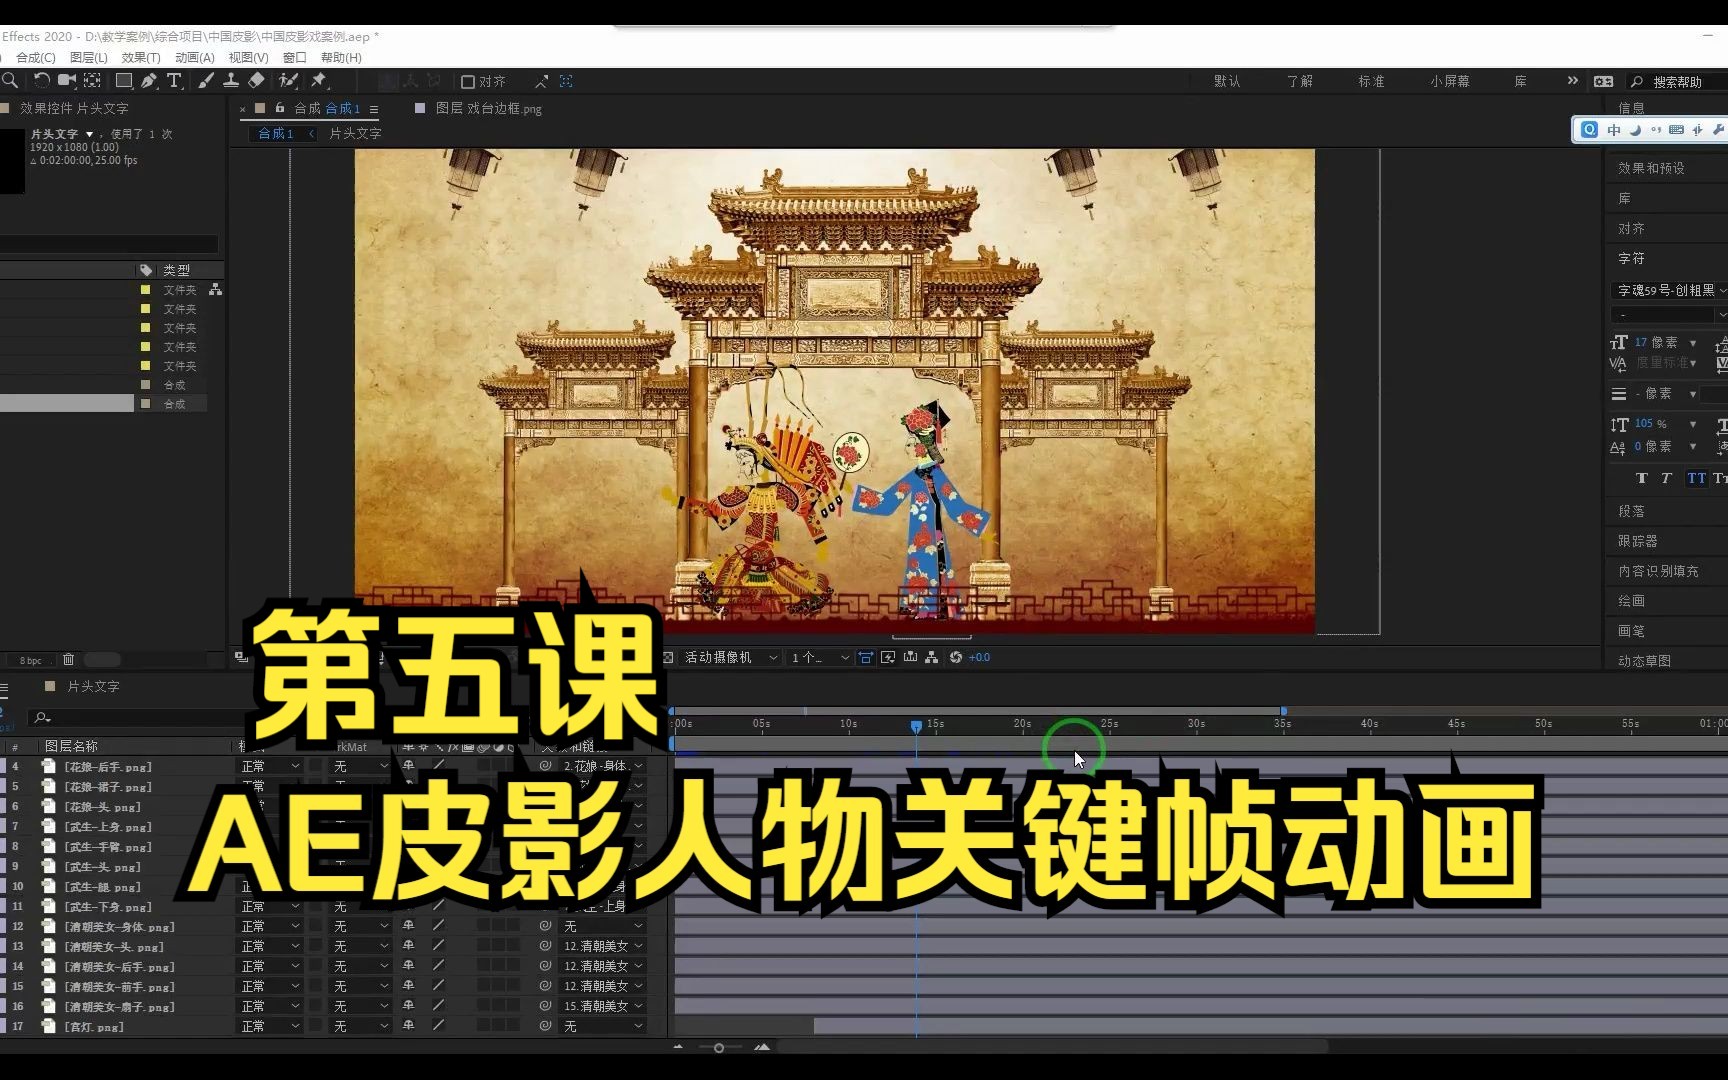Screen dimensions: 1728x1080
Task: Open the 活动摄像机 camera view dropdown
Action: [731, 657]
